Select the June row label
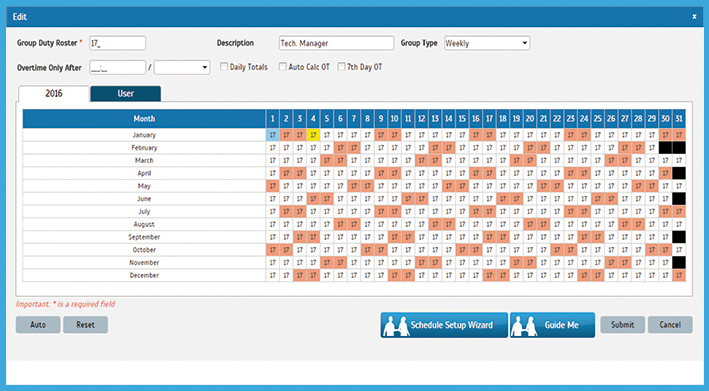Image resolution: width=709 pixels, height=391 pixels. coord(144,198)
